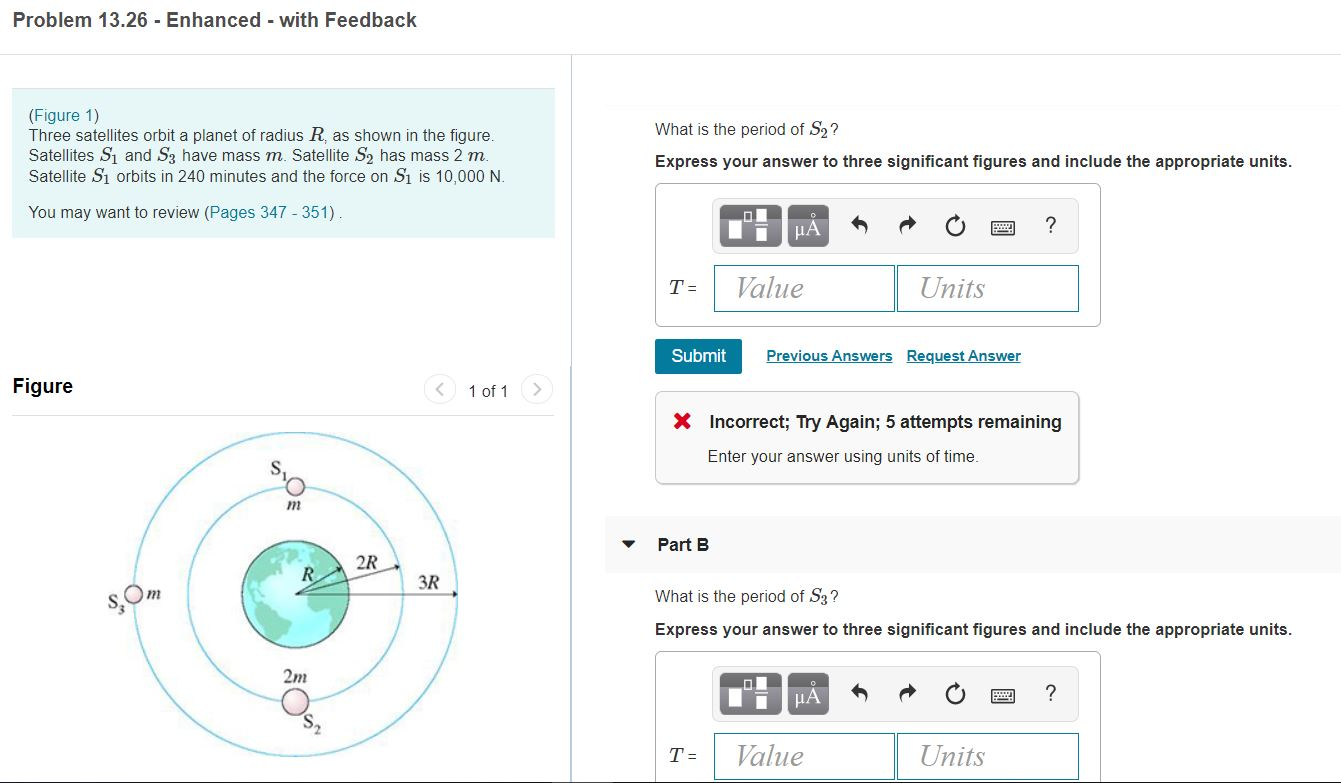Click the previous figure arrow

pyautogui.click(x=440, y=390)
